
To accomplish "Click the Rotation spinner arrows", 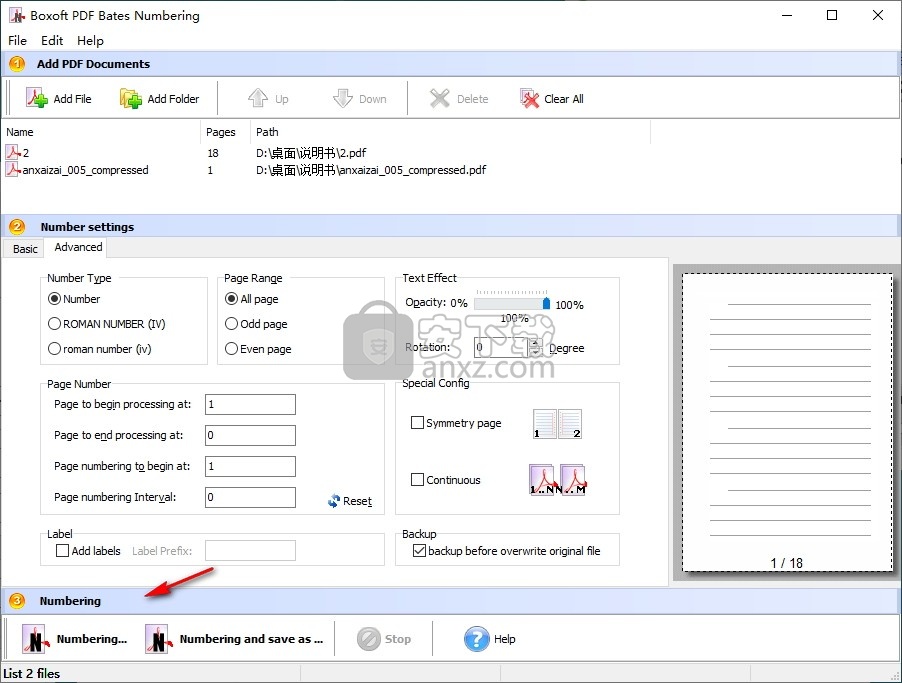I will [x=535, y=347].
